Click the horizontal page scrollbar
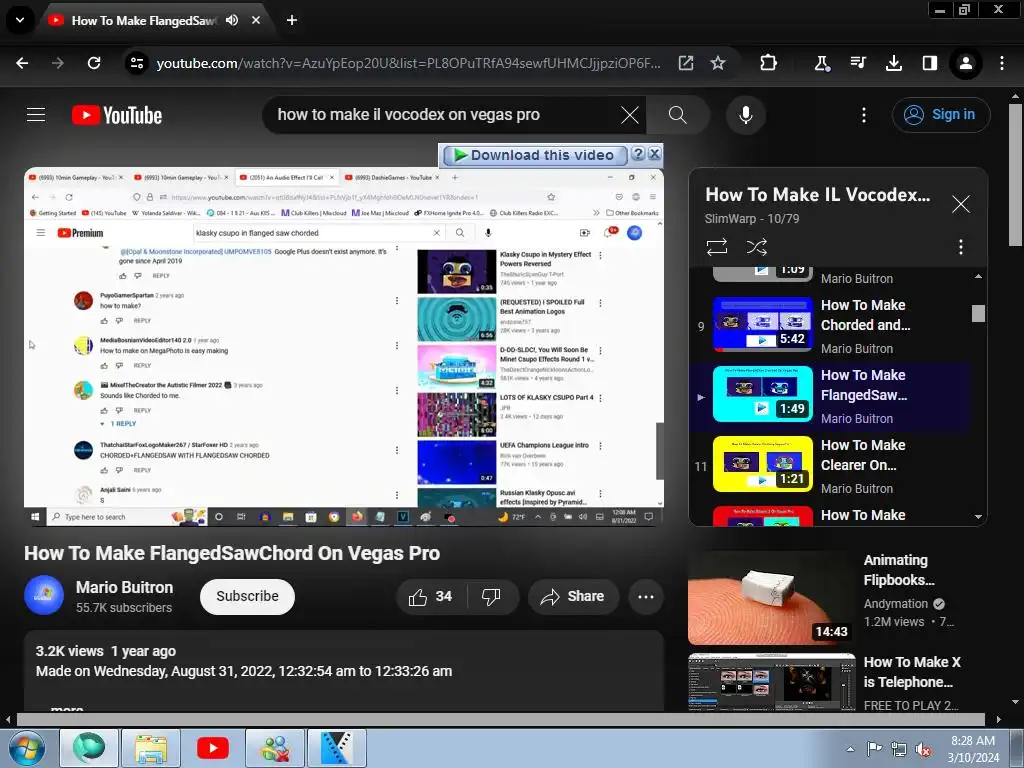The width and height of the screenshot is (1024, 768). (500, 720)
